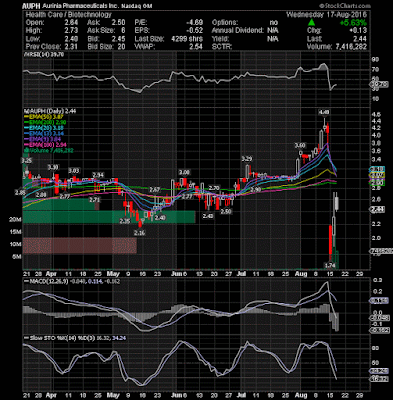The image size is (393, 400).
Task: Select the Annual Dividend label
Action: coord(238,31)
